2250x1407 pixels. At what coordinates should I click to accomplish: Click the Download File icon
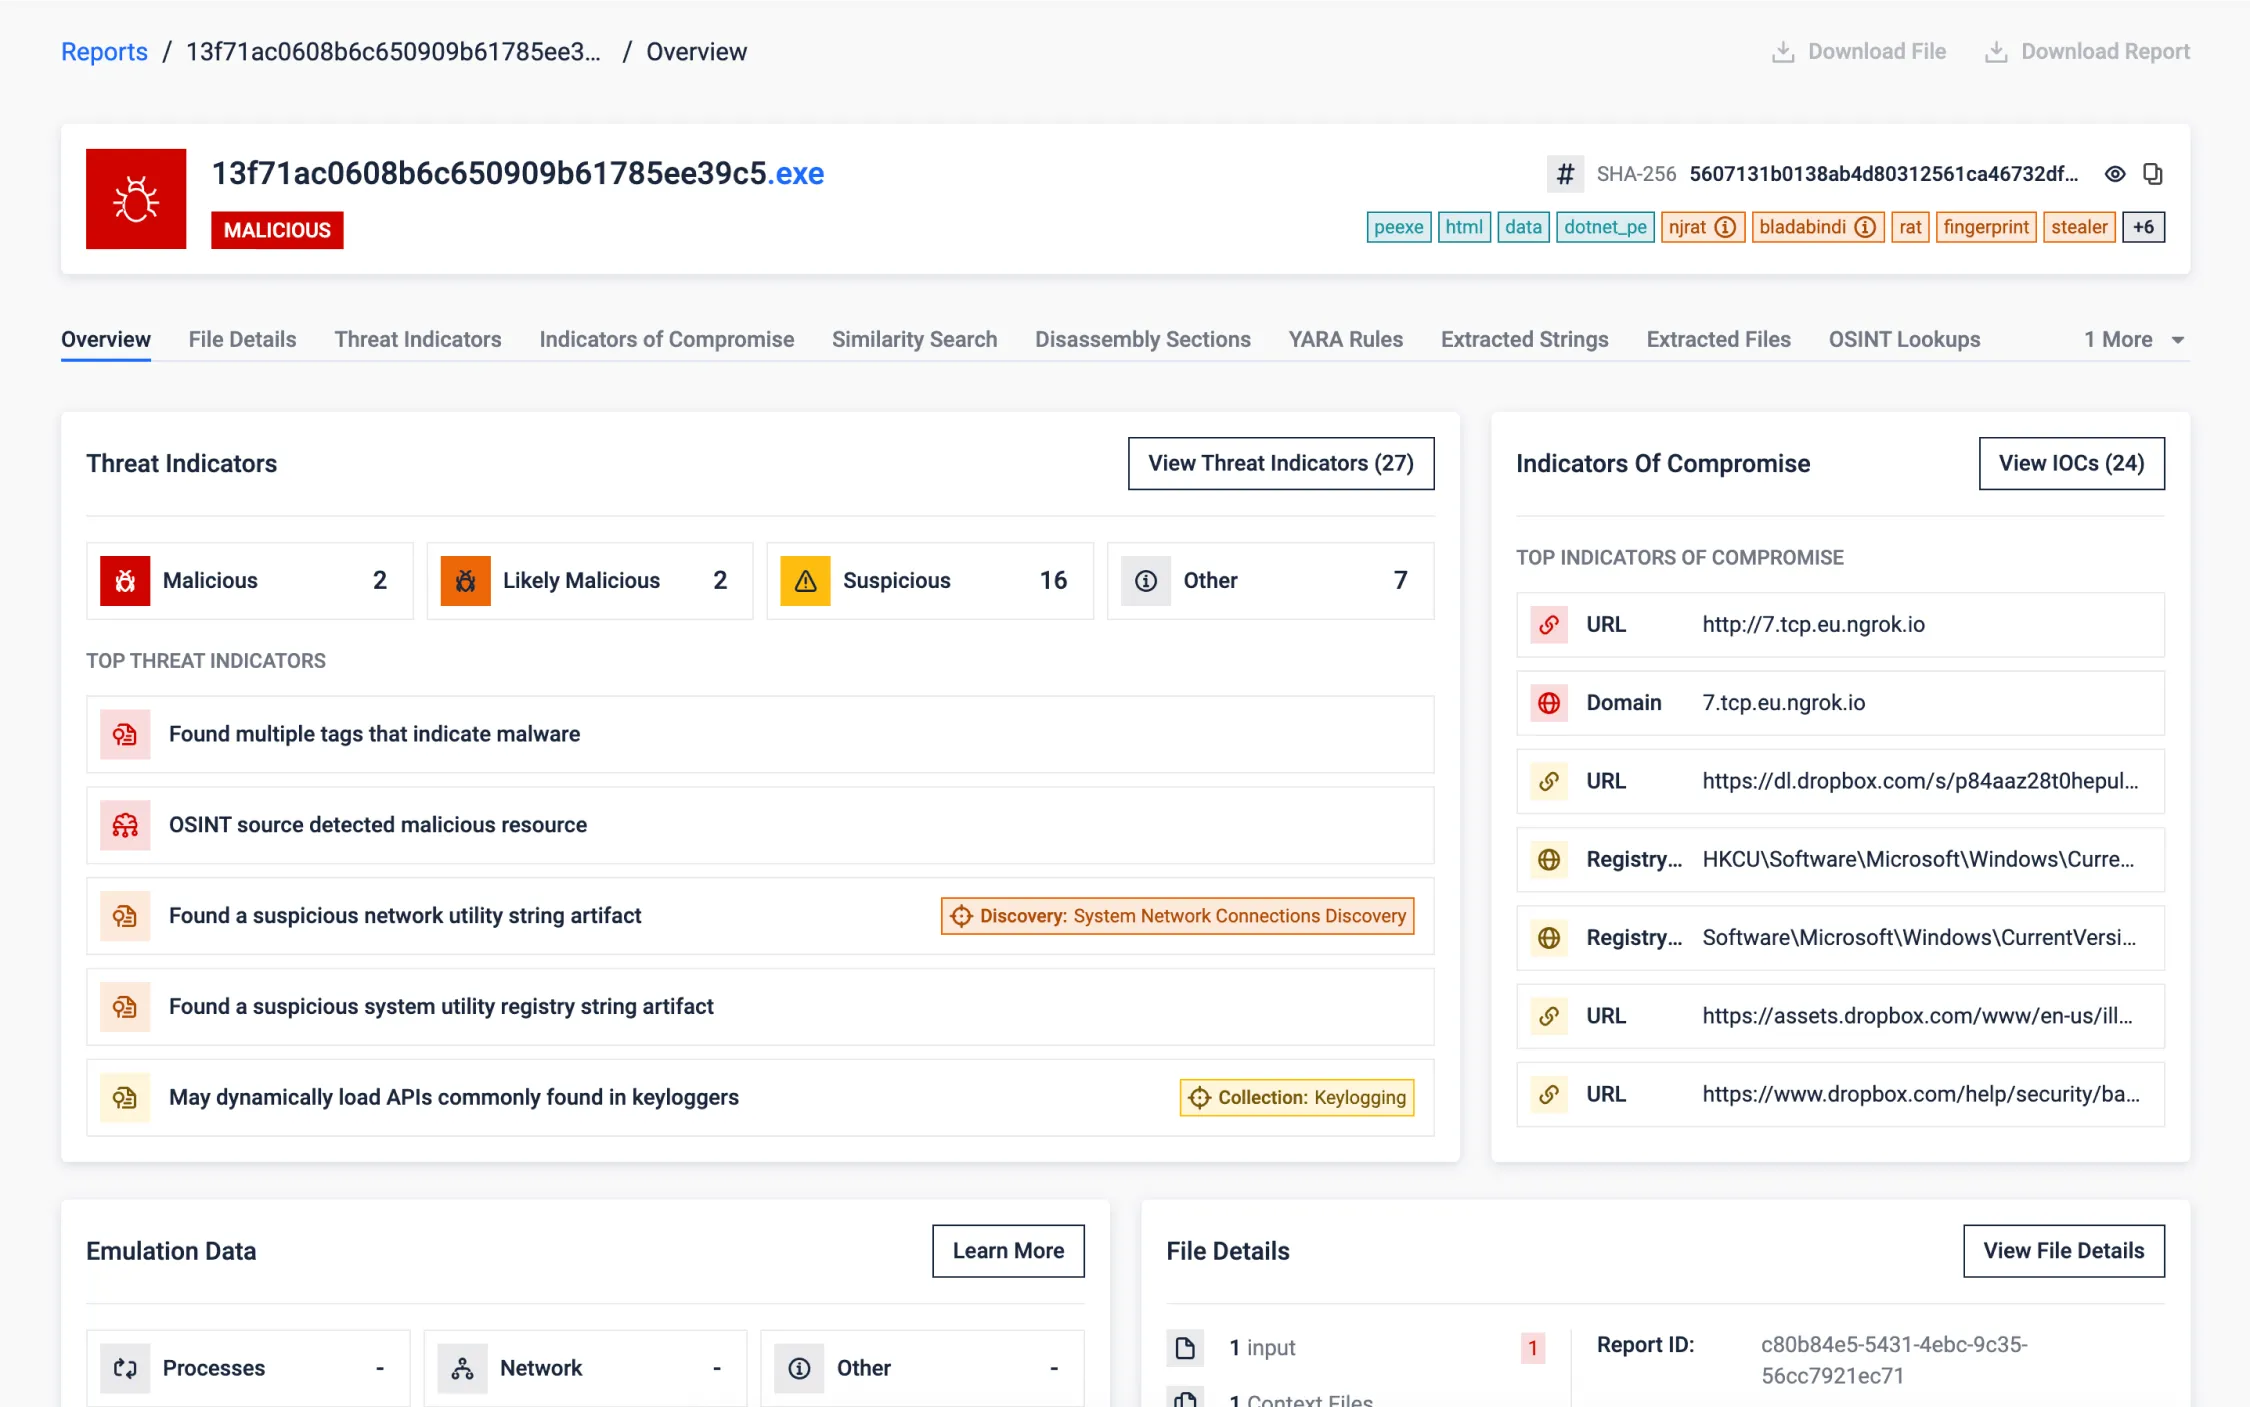pyautogui.click(x=1782, y=52)
